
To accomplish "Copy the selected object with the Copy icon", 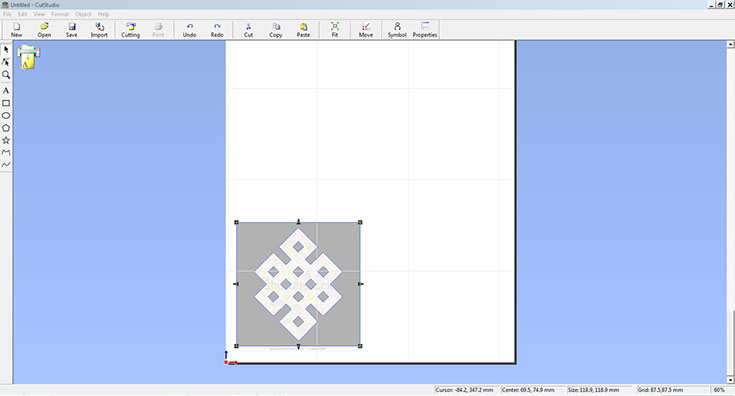I will 276,30.
